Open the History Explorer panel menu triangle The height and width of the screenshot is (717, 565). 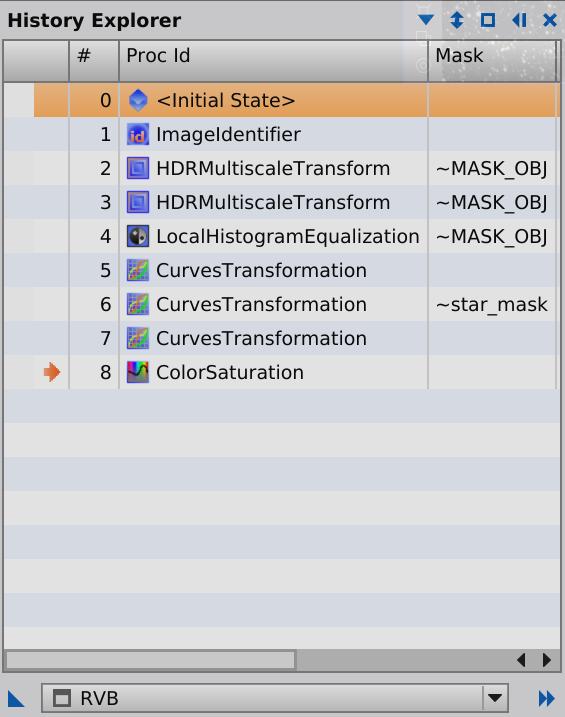(426, 20)
